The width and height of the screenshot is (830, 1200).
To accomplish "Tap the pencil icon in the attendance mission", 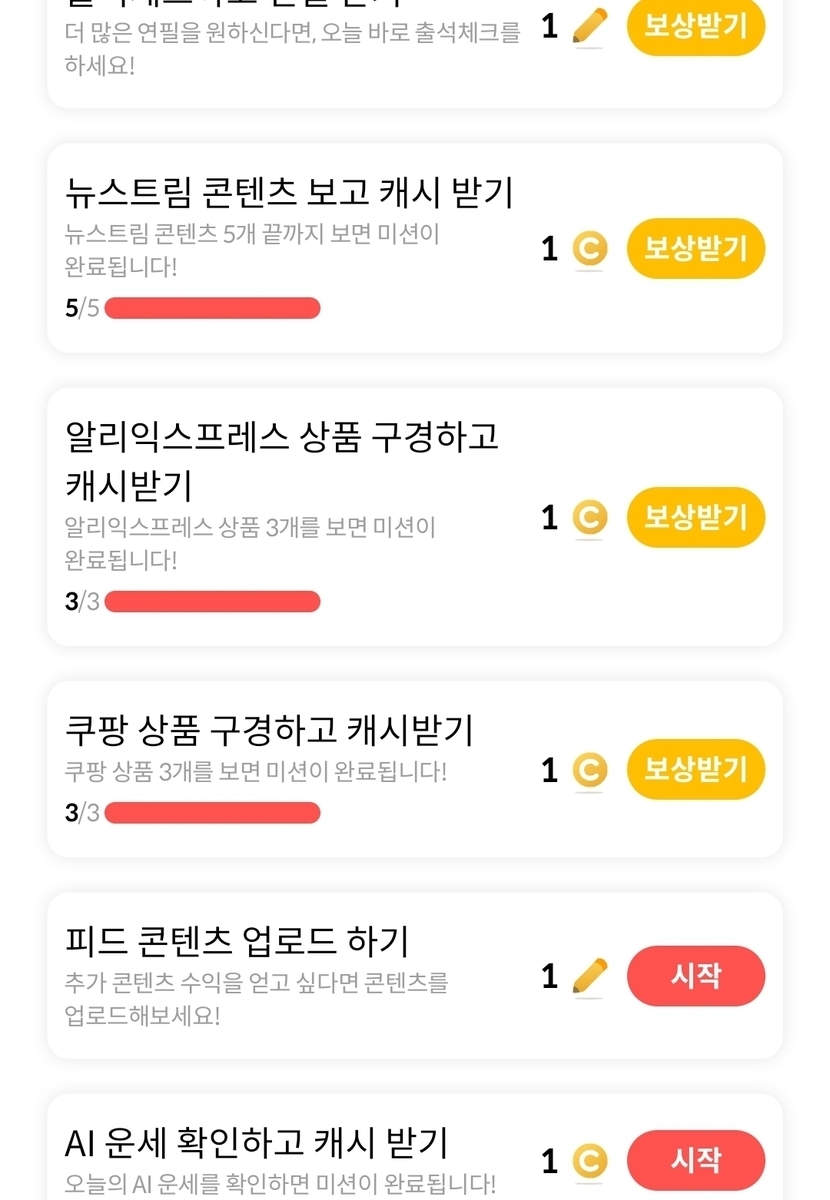I will [589, 27].
